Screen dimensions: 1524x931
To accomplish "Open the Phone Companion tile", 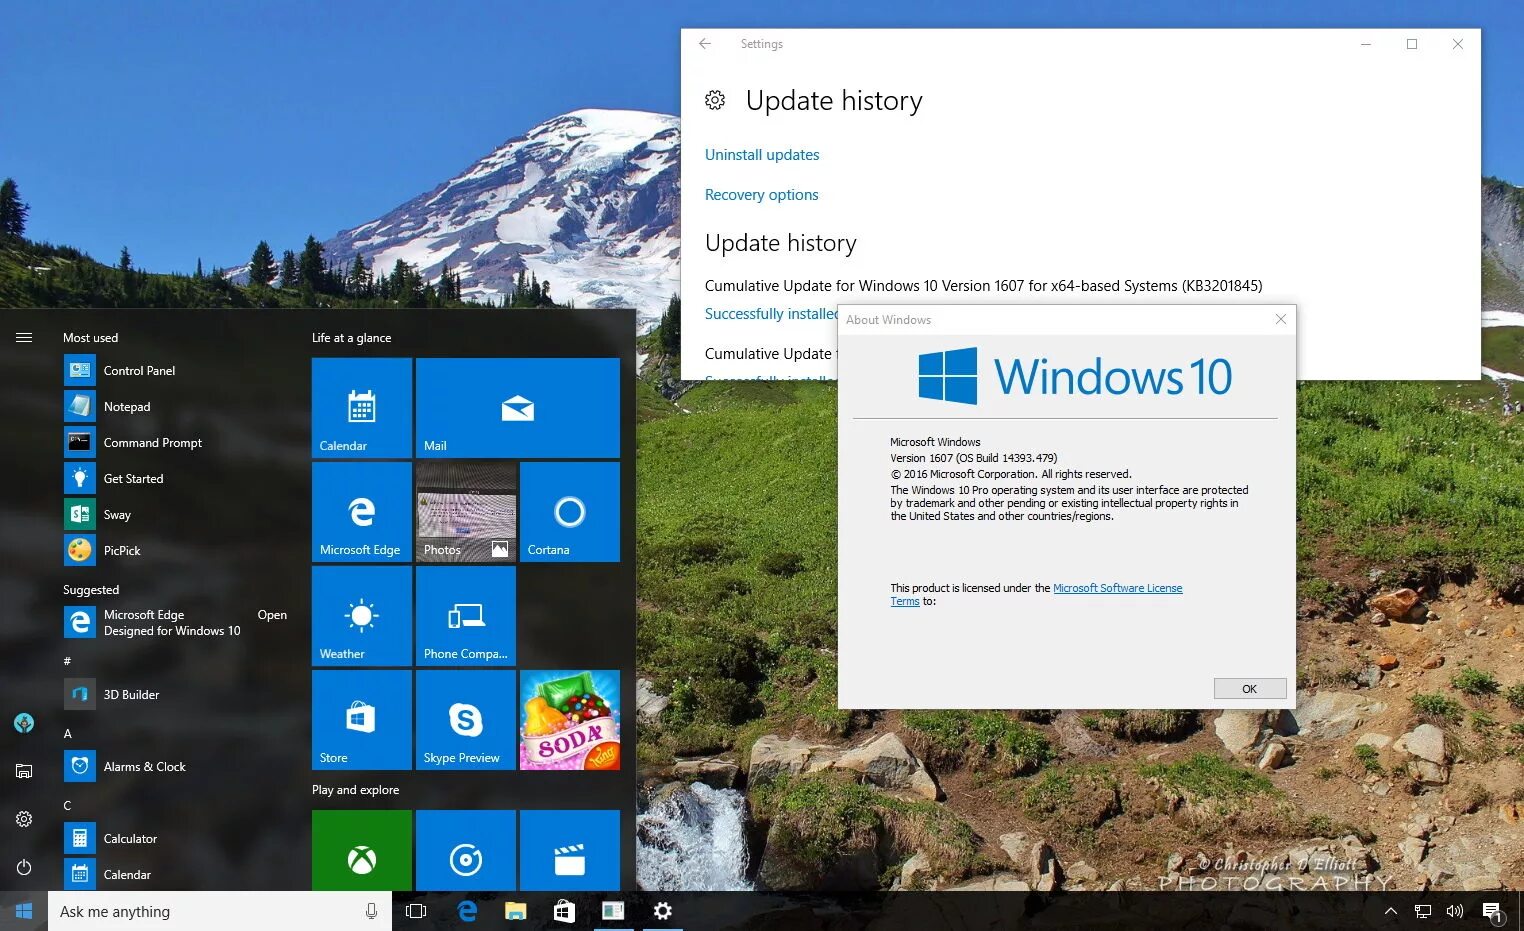I will pyautogui.click(x=466, y=616).
